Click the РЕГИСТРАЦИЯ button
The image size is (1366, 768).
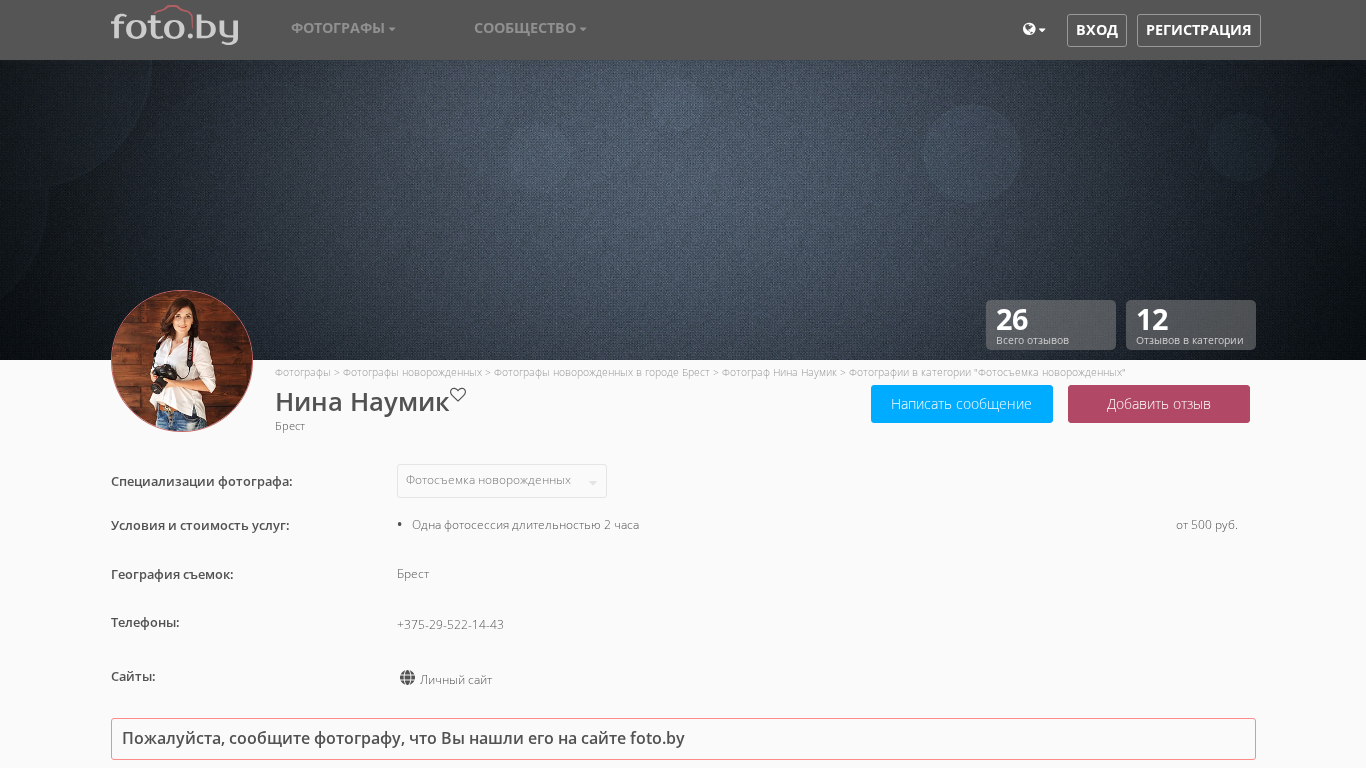coord(1198,30)
